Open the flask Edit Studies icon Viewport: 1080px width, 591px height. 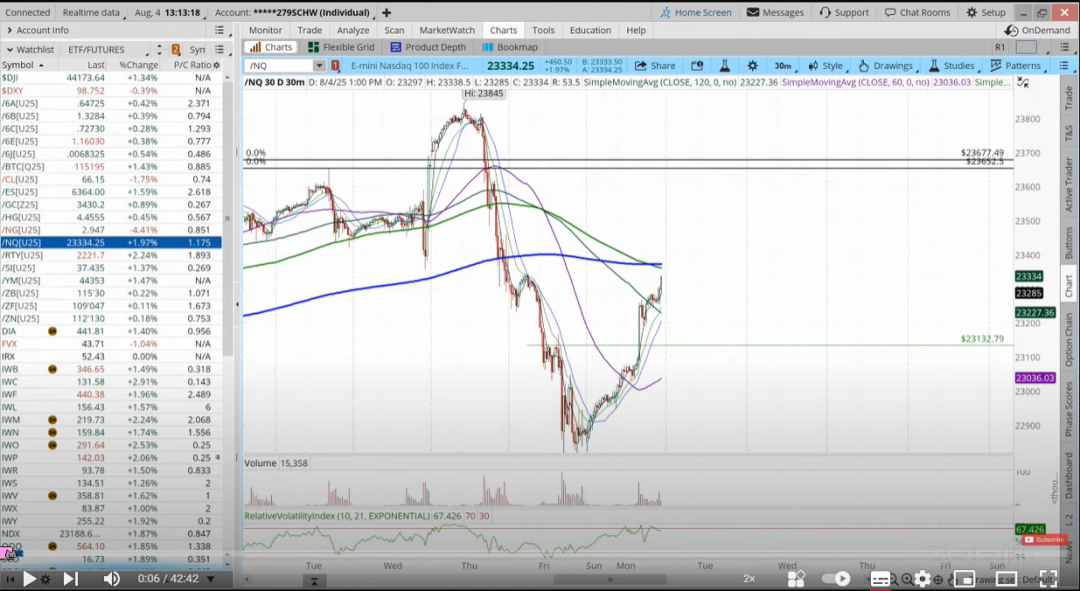[x=725, y=65]
